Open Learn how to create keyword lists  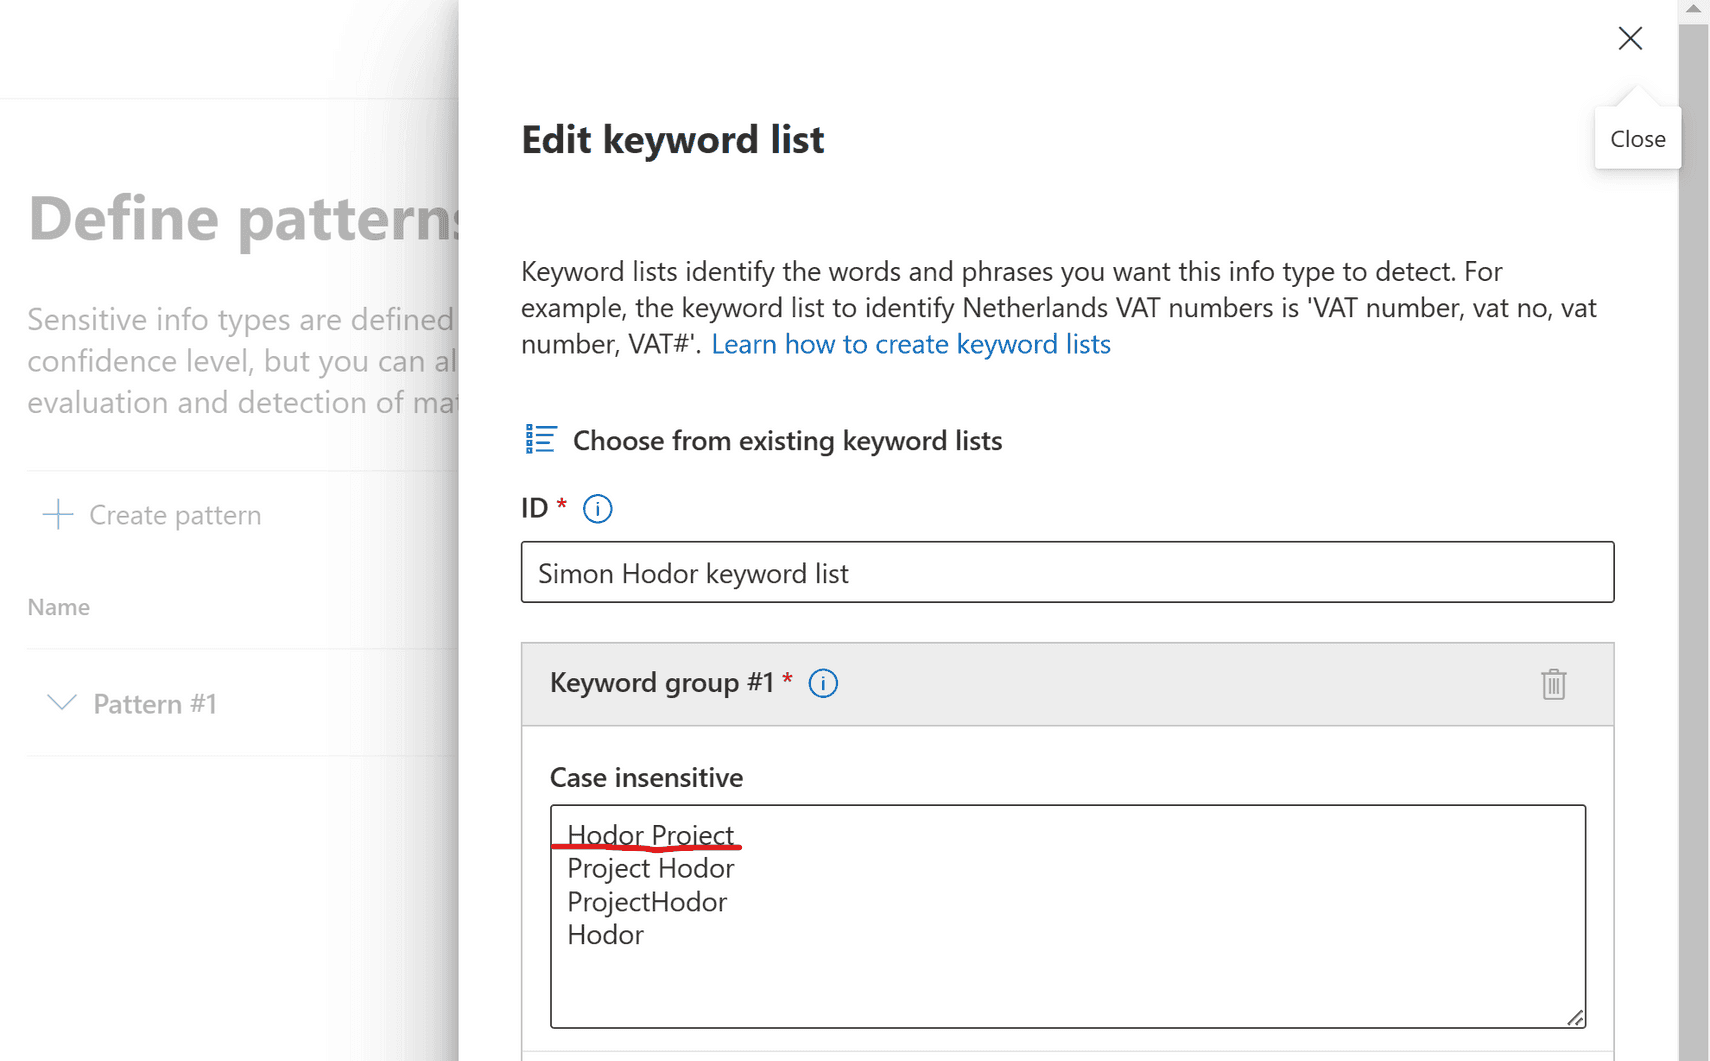pos(911,343)
